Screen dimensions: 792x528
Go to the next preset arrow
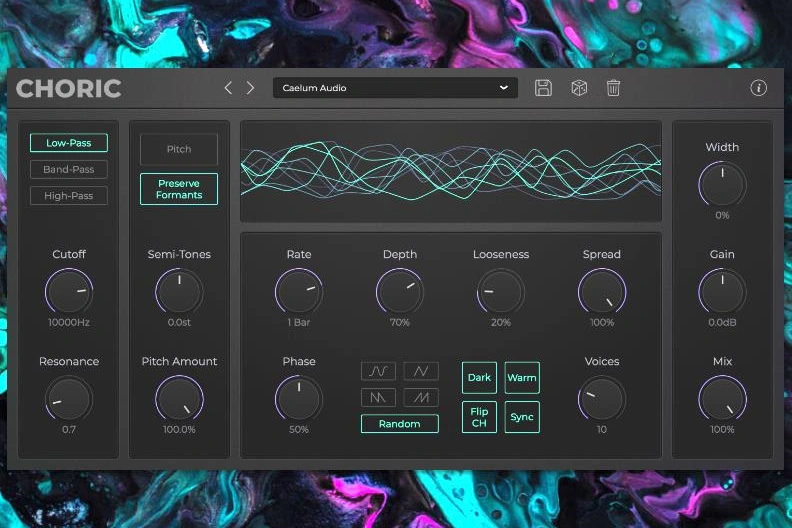250,88
